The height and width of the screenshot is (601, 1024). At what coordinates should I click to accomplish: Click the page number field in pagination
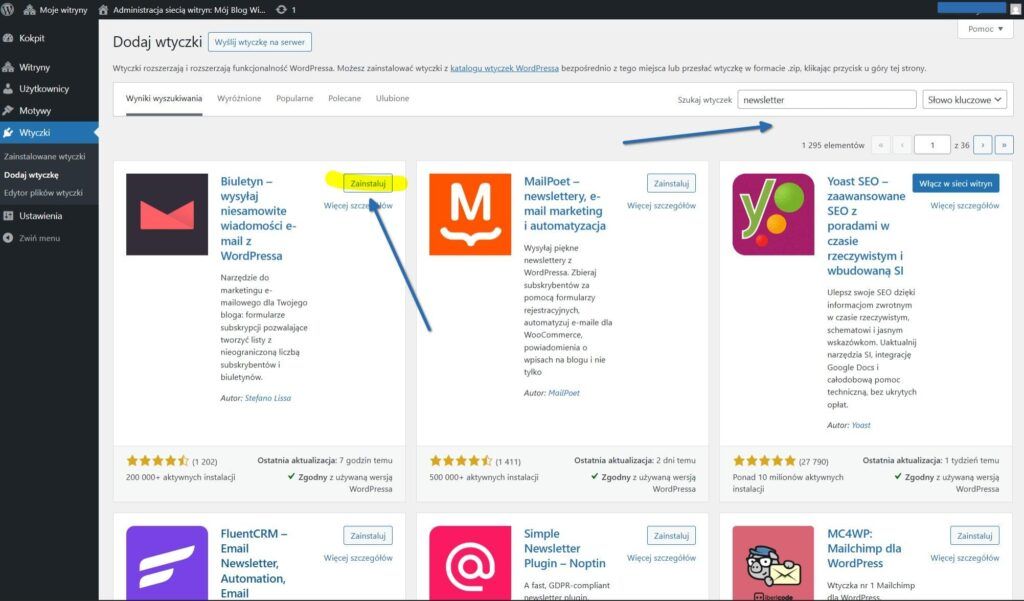tap(932, 144)
